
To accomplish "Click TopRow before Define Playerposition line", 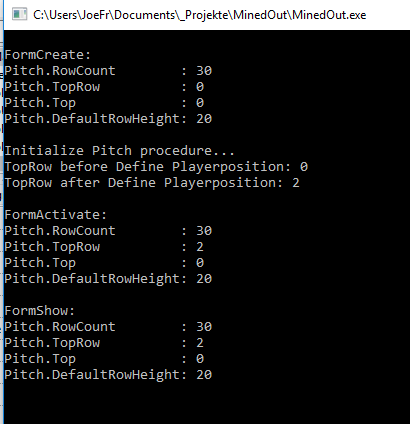I will [156, 167].
